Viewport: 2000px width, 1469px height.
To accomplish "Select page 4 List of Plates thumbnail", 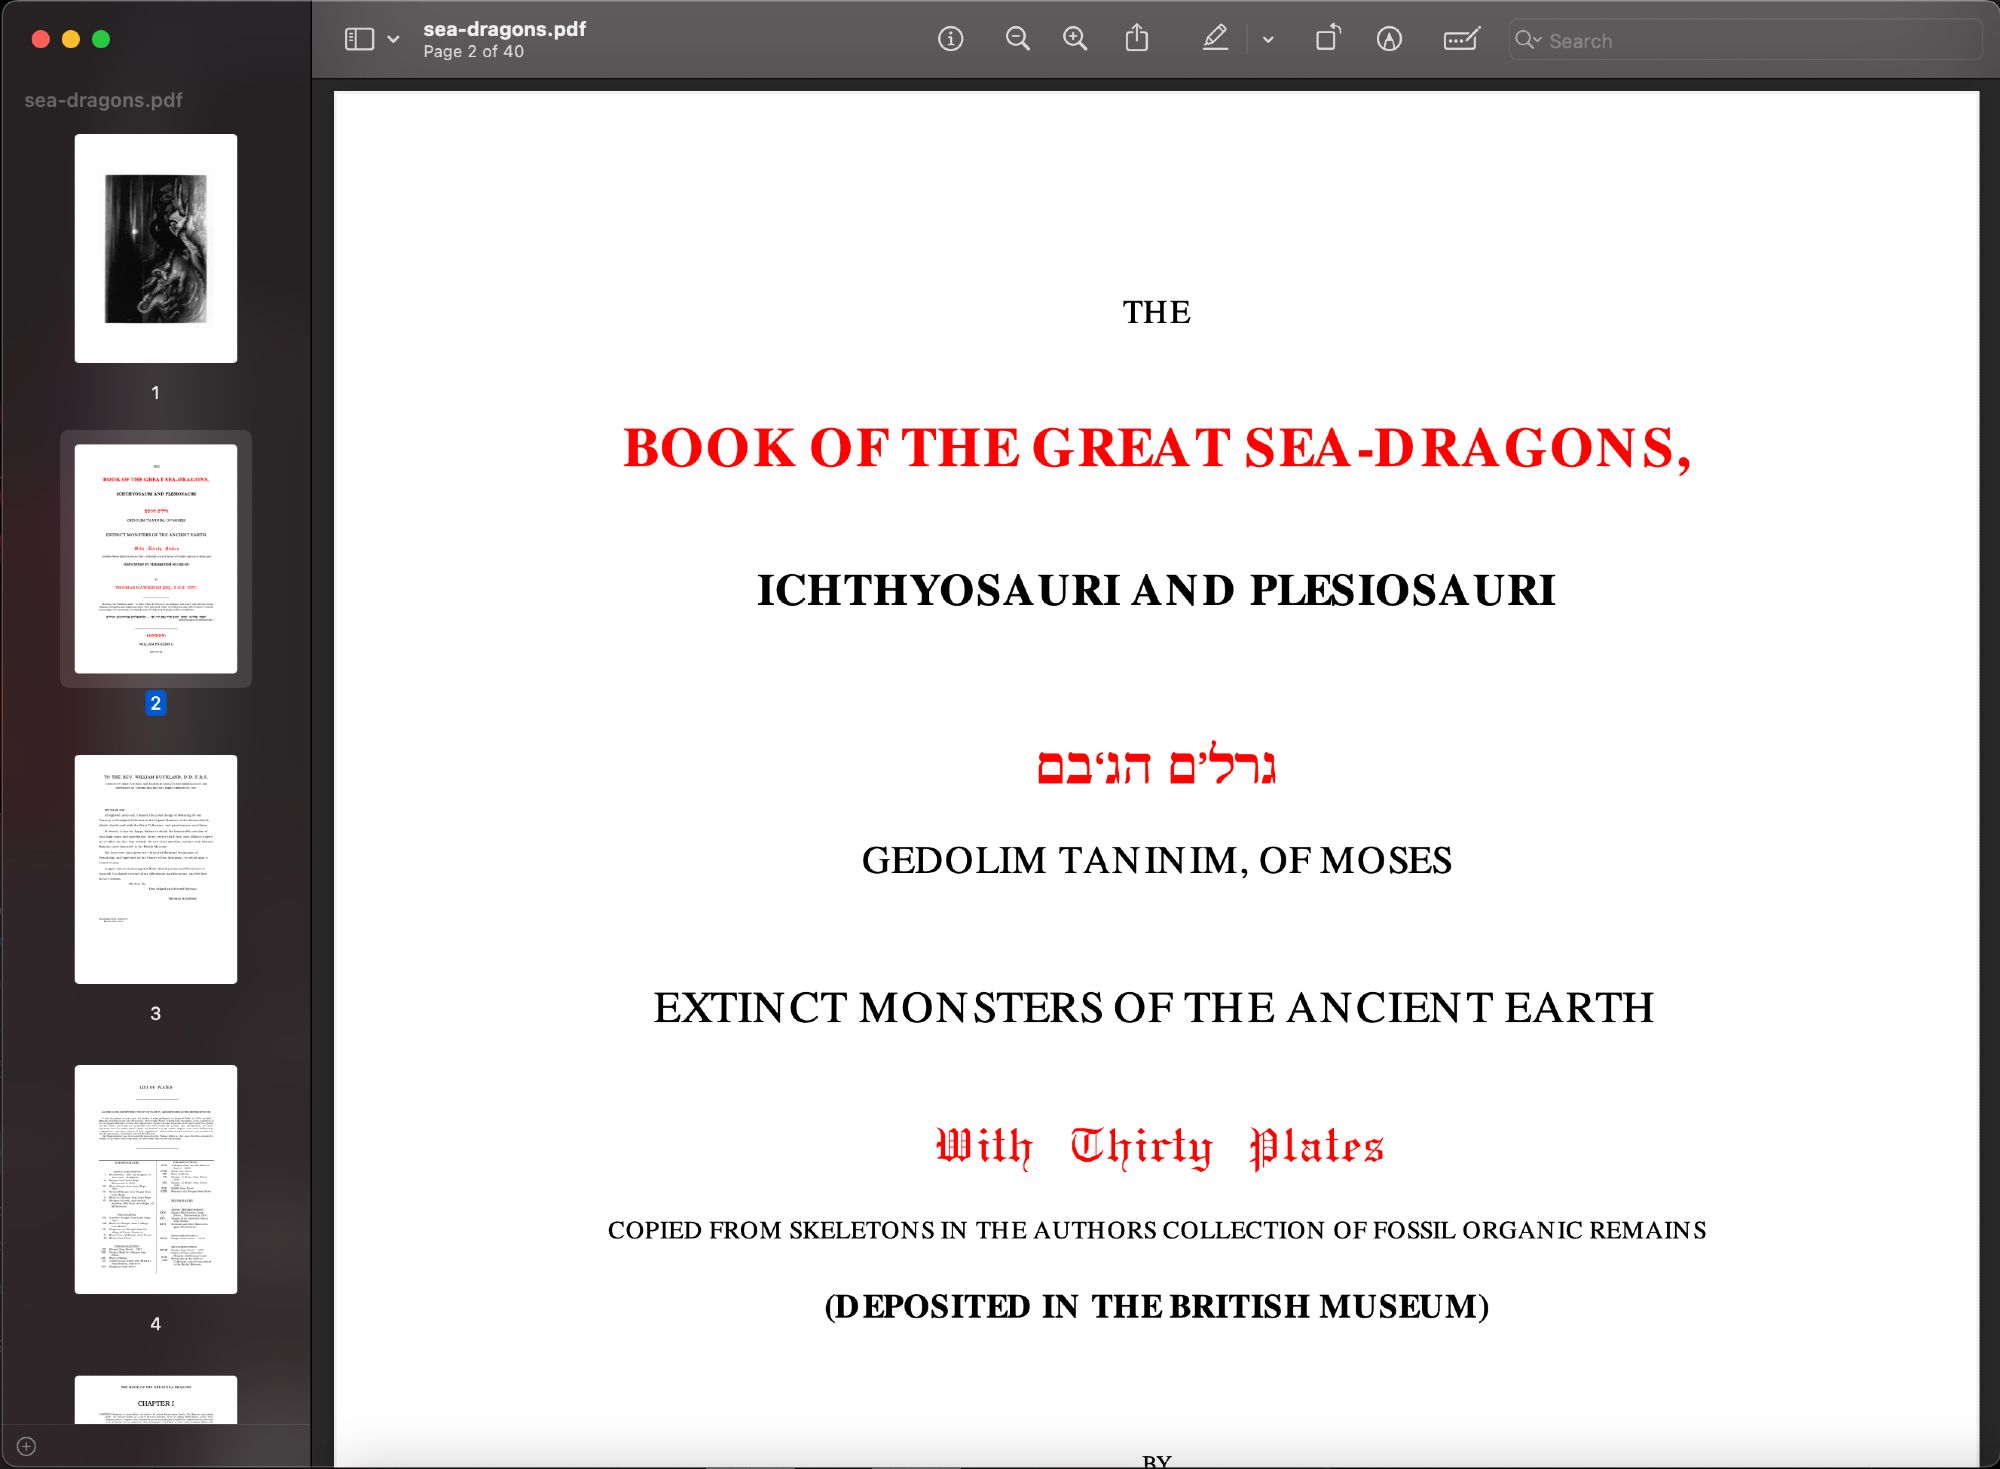I will [156, 1179].
